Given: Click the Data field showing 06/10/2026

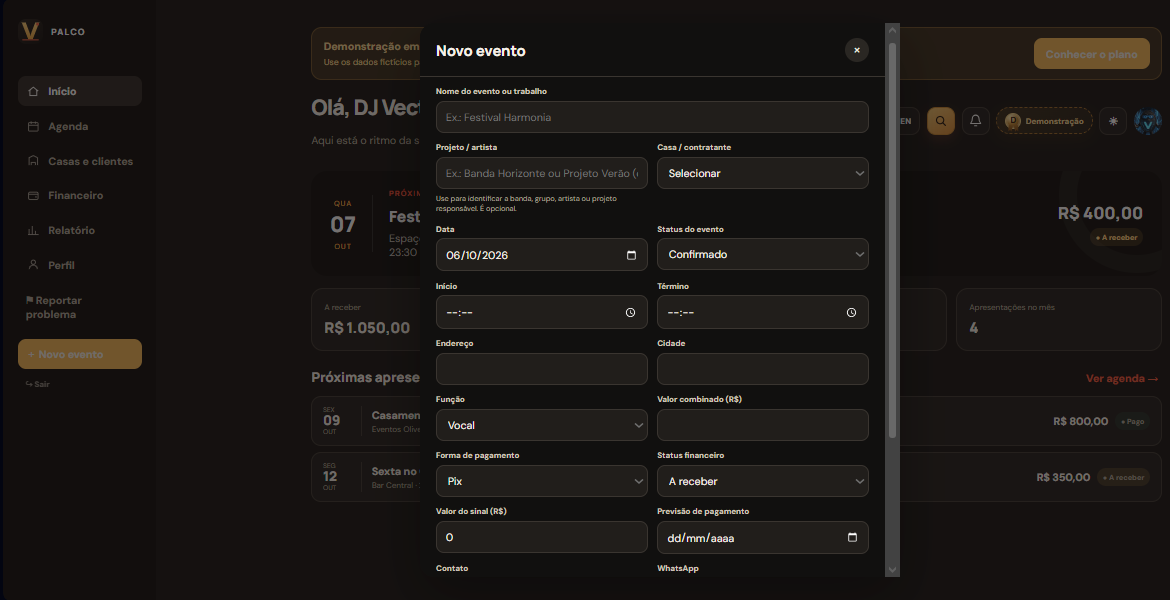Looking at the screenshot, I should point(542,254).
